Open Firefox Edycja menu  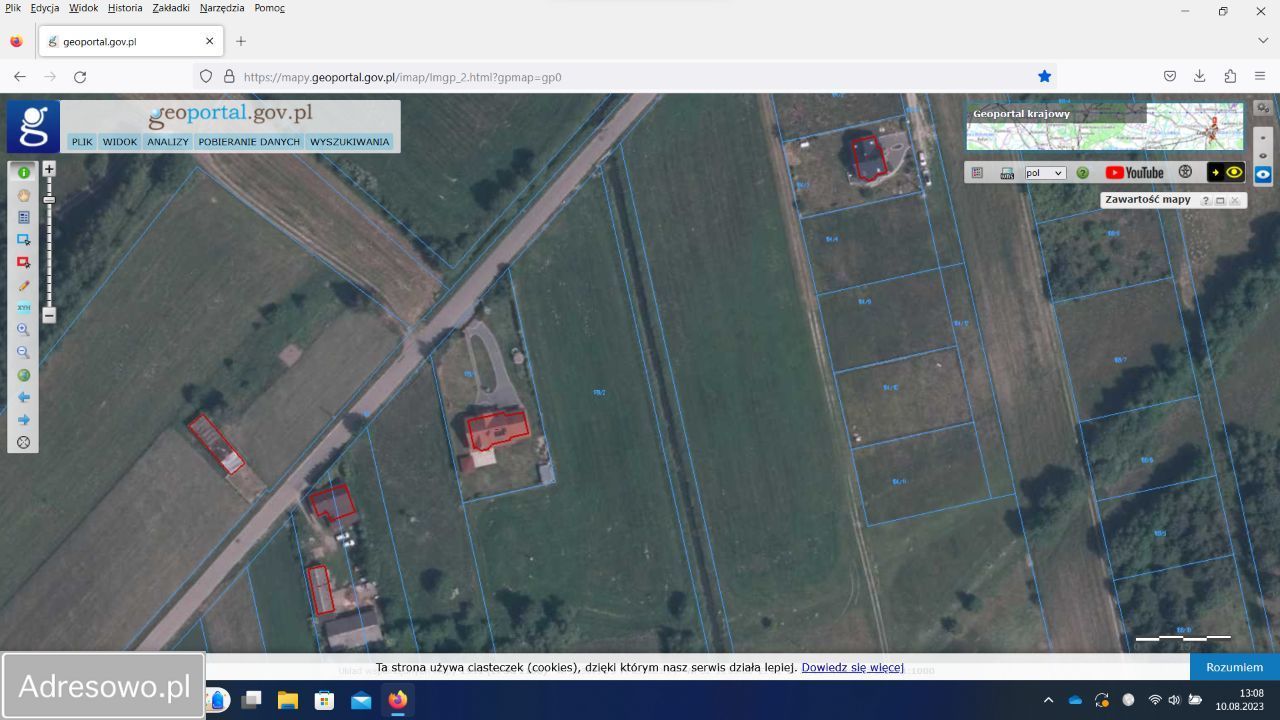tap(45, 8)
